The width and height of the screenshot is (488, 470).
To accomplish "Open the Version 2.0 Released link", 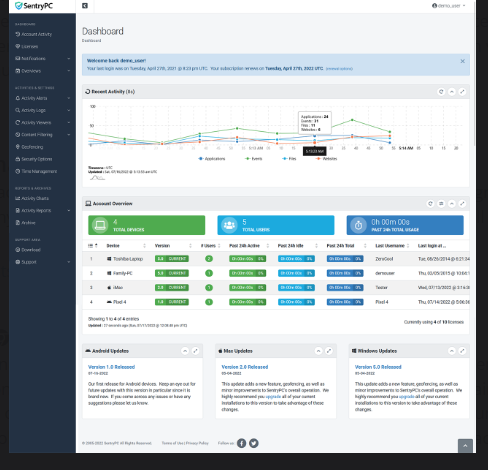I will [x=245, y=367].
